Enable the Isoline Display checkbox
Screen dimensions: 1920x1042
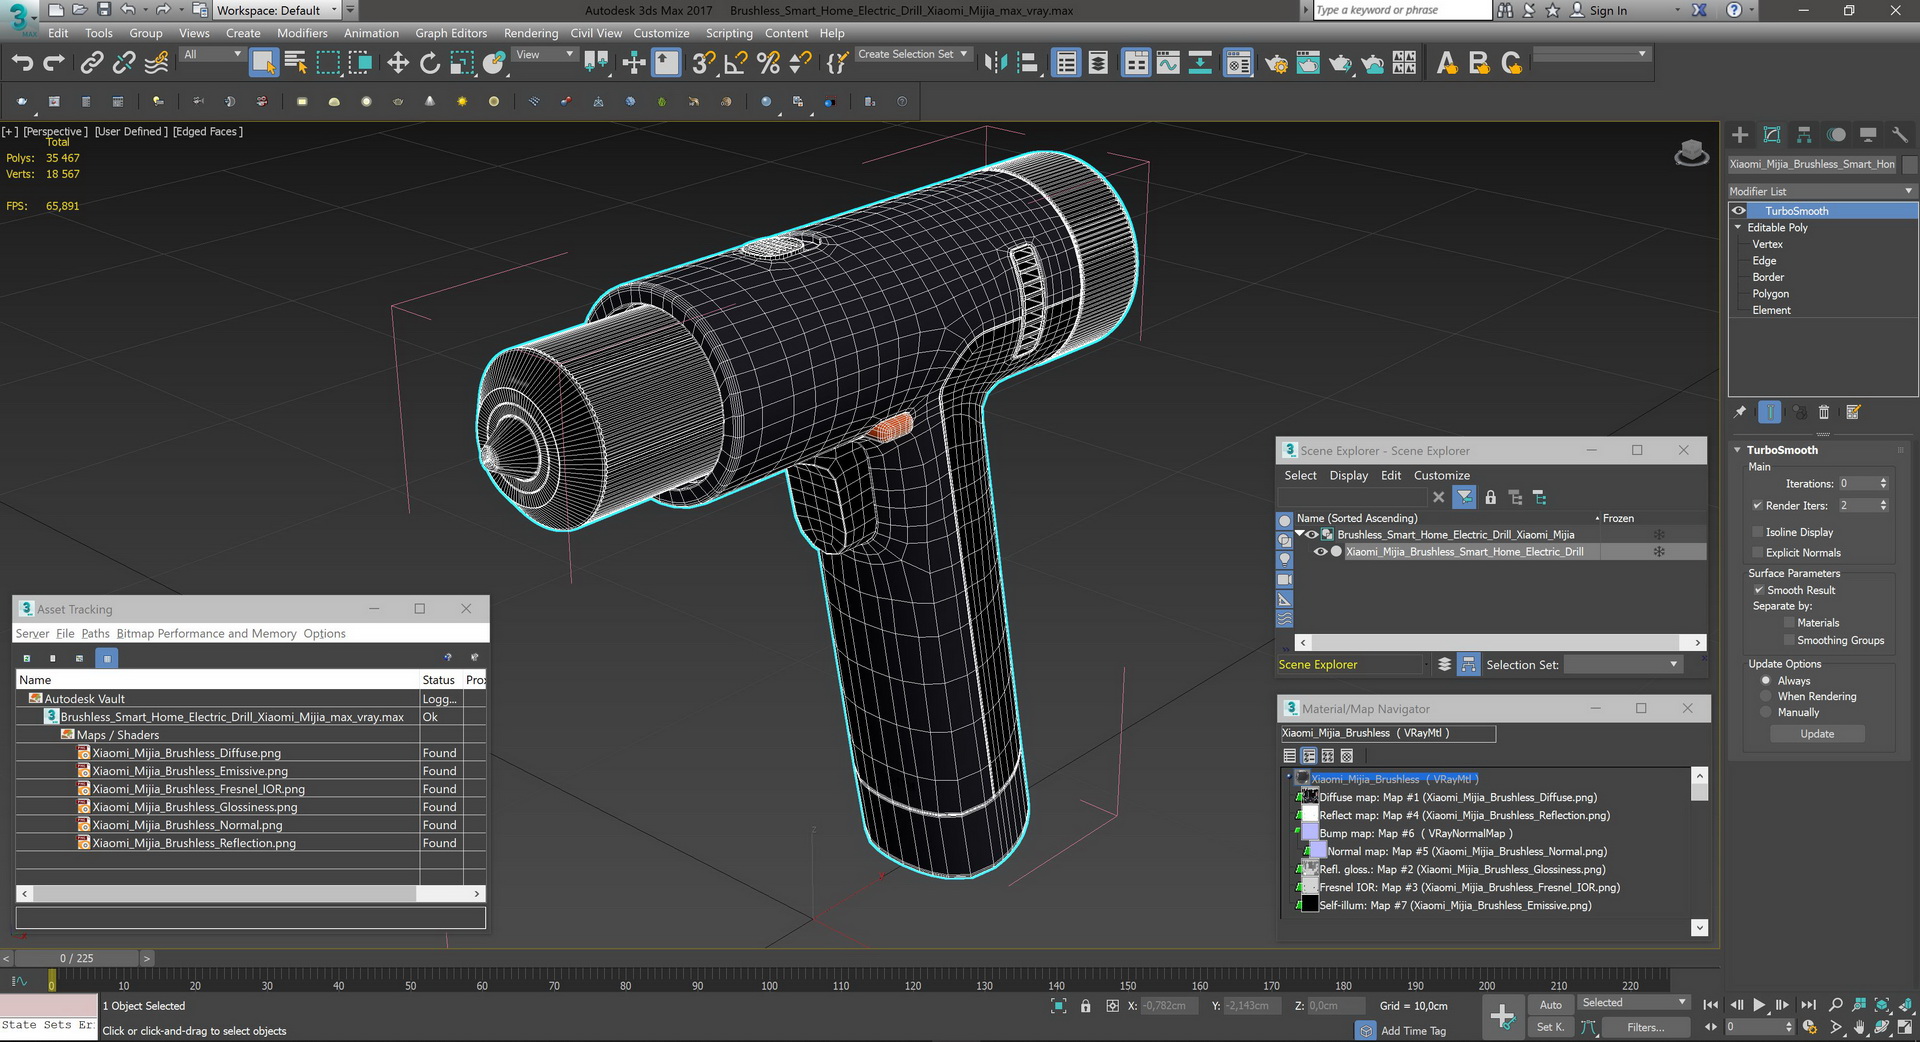[x=1757, y=532]
